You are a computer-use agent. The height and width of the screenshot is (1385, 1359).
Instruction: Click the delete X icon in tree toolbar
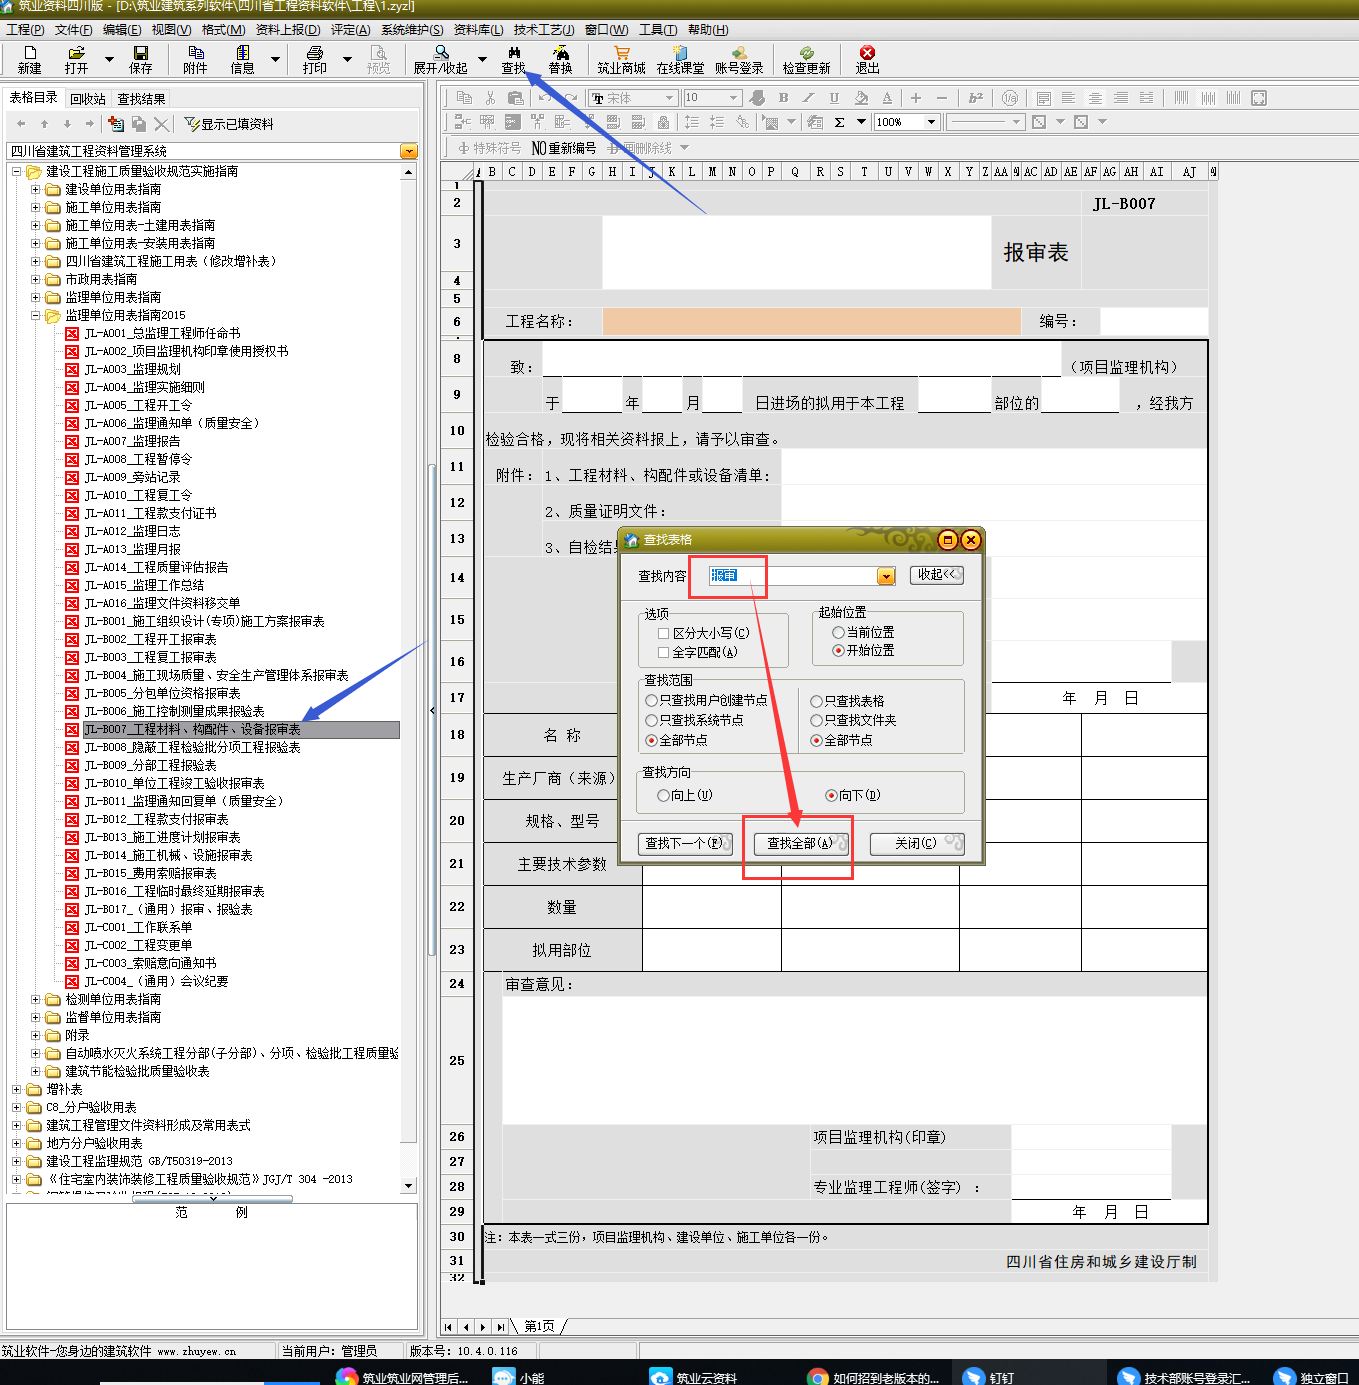[161, 124]
